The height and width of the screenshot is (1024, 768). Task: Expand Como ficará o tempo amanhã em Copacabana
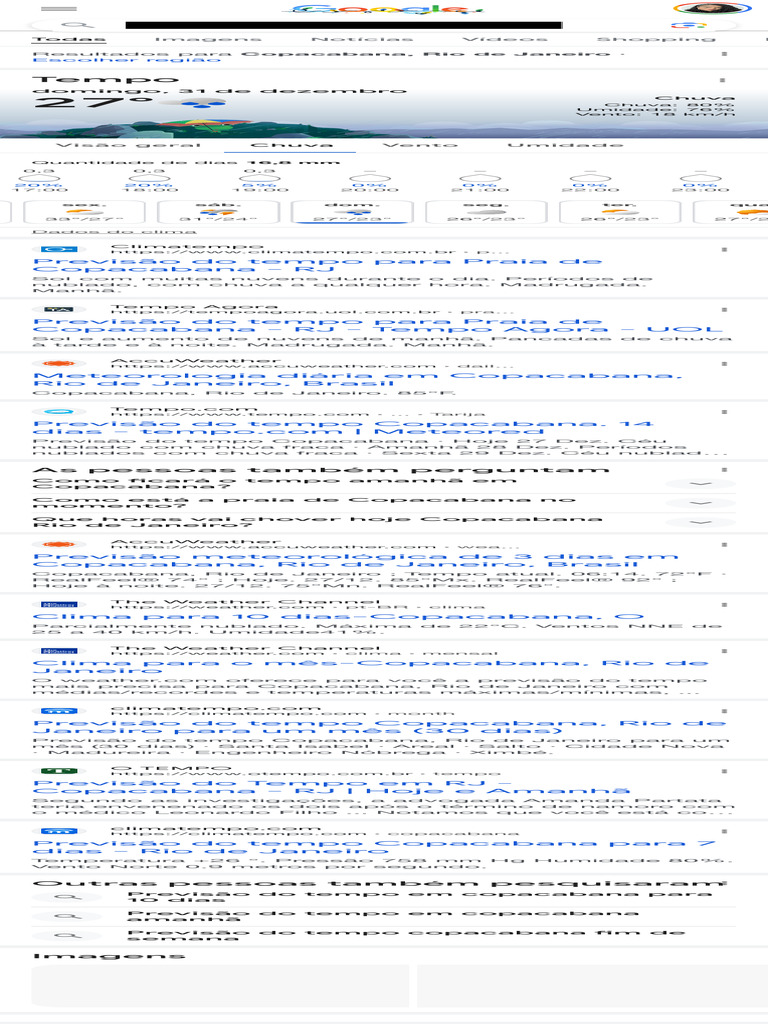pos(384,483)
